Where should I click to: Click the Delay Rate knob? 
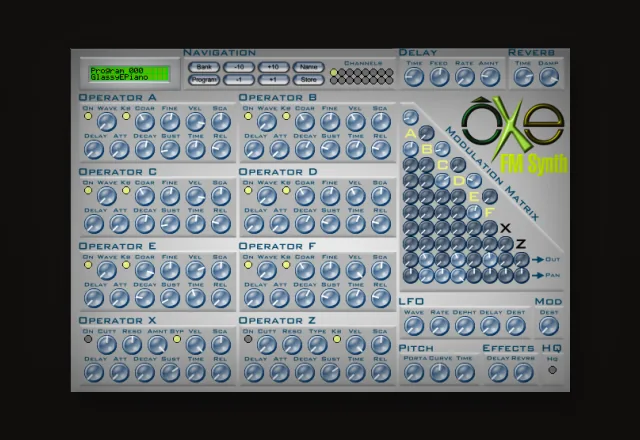click(464, 77)
